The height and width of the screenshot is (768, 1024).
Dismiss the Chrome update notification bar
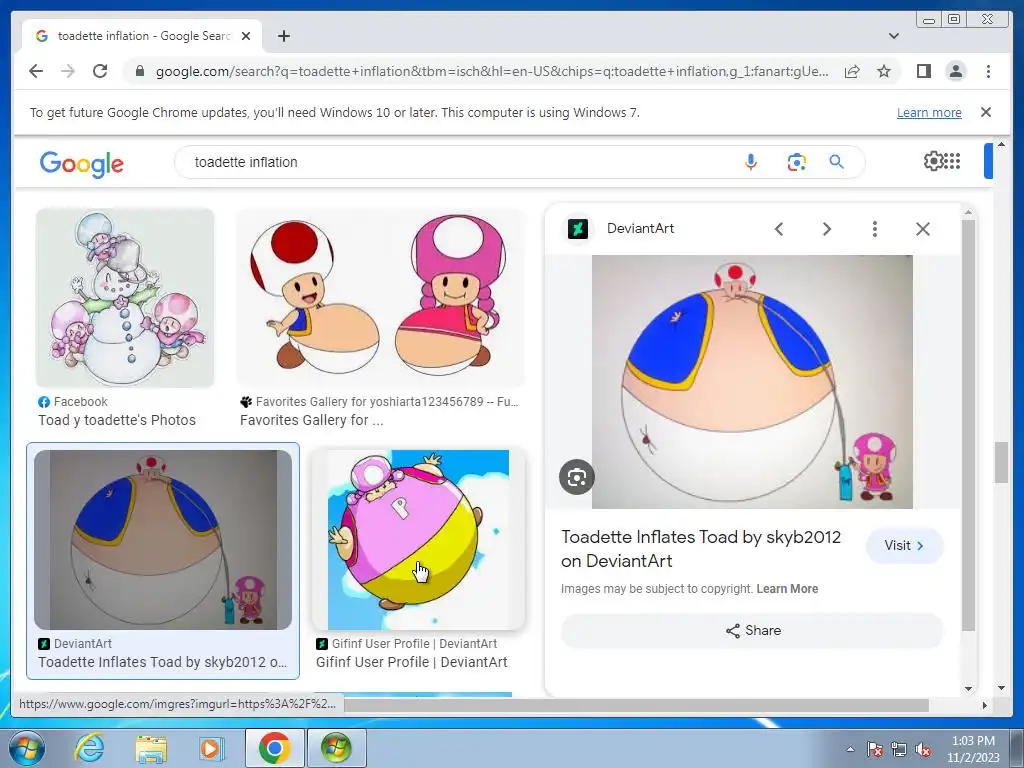[x=986, y=112]
